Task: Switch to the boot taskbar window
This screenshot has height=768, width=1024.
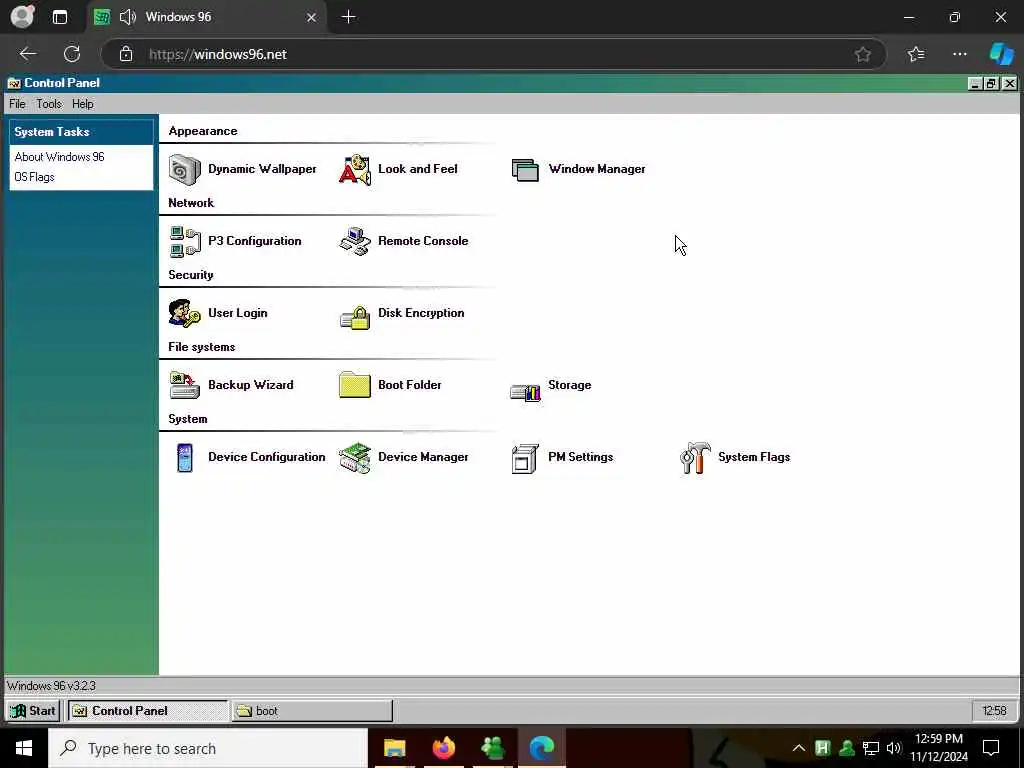Action: (312, 711)
